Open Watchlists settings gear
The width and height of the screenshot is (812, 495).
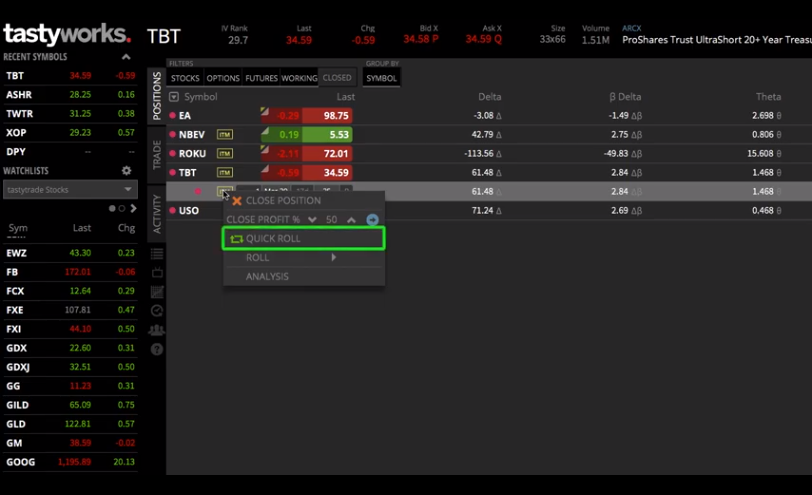coord(126,170)
